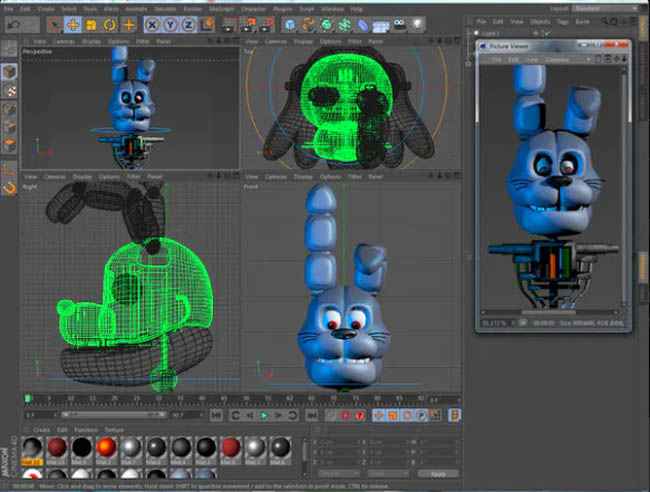Open the render settings clapperboard icon
Viewport: 650px width, 492px height.
pos(267,25)
